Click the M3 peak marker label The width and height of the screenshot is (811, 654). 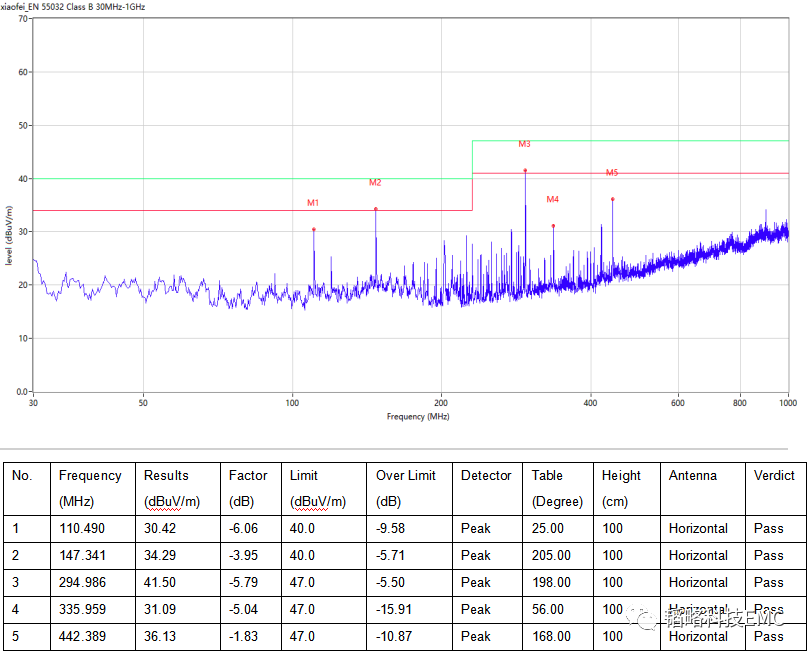pyautogui.click(x=524, y=145)
